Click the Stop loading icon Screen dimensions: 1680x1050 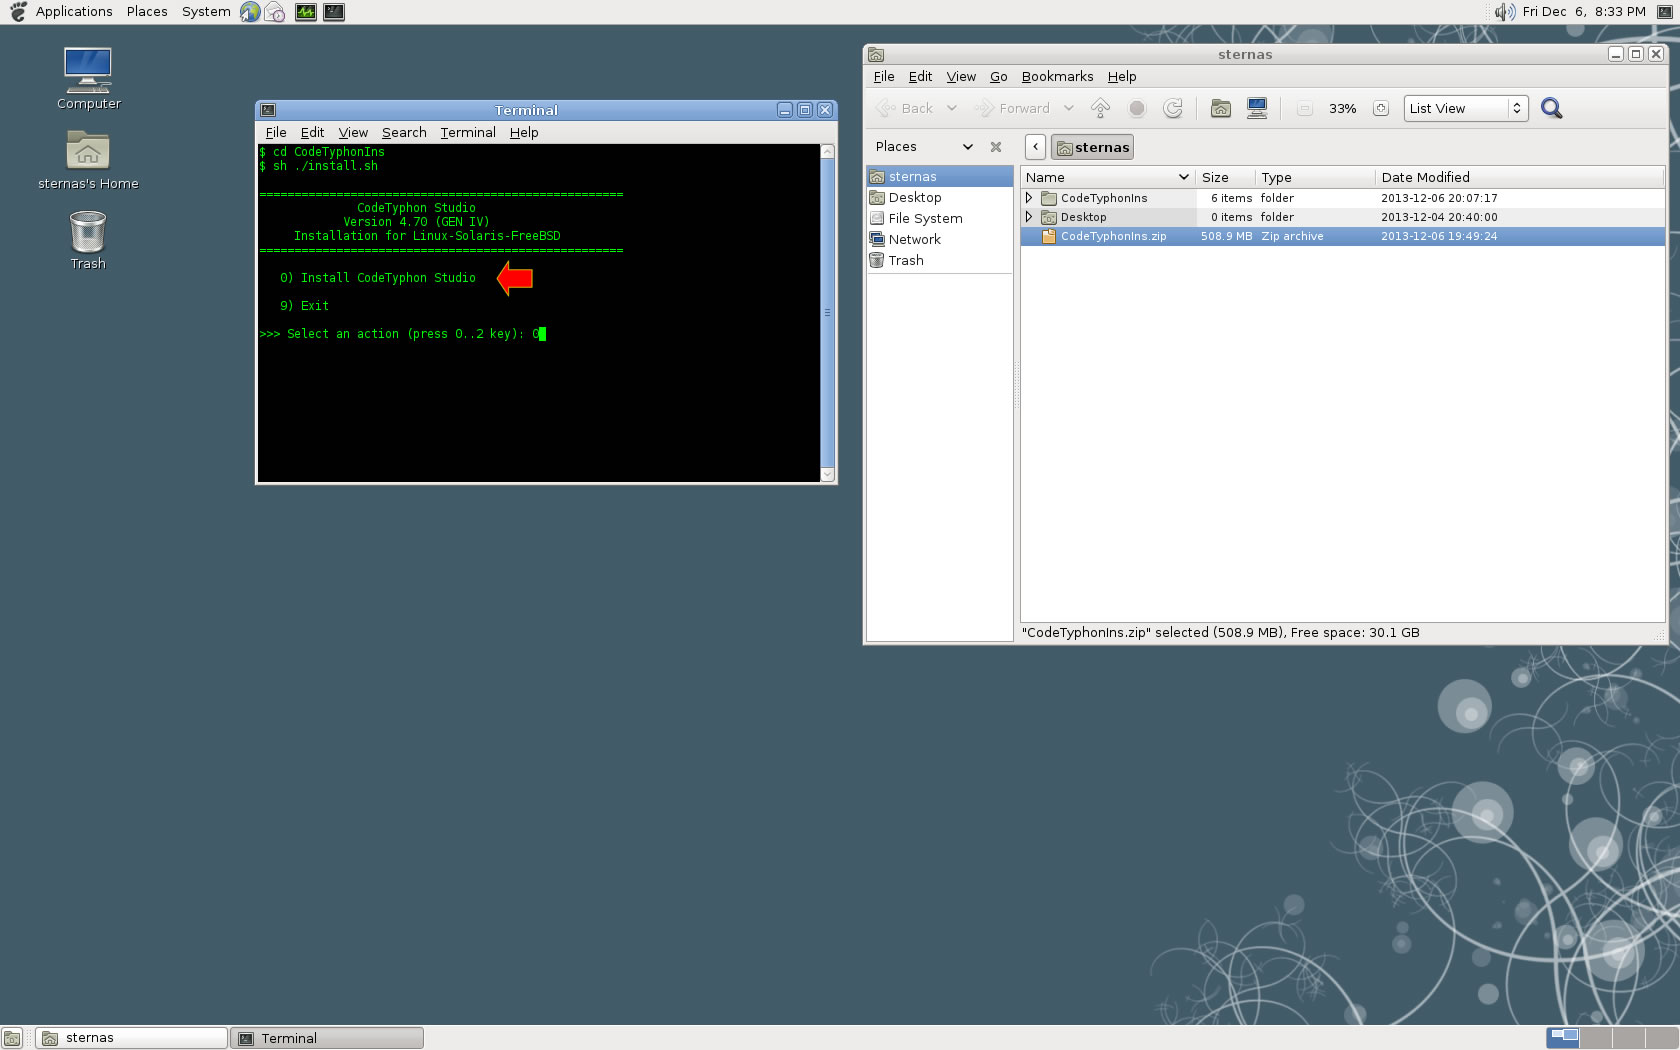[1137, 108]
